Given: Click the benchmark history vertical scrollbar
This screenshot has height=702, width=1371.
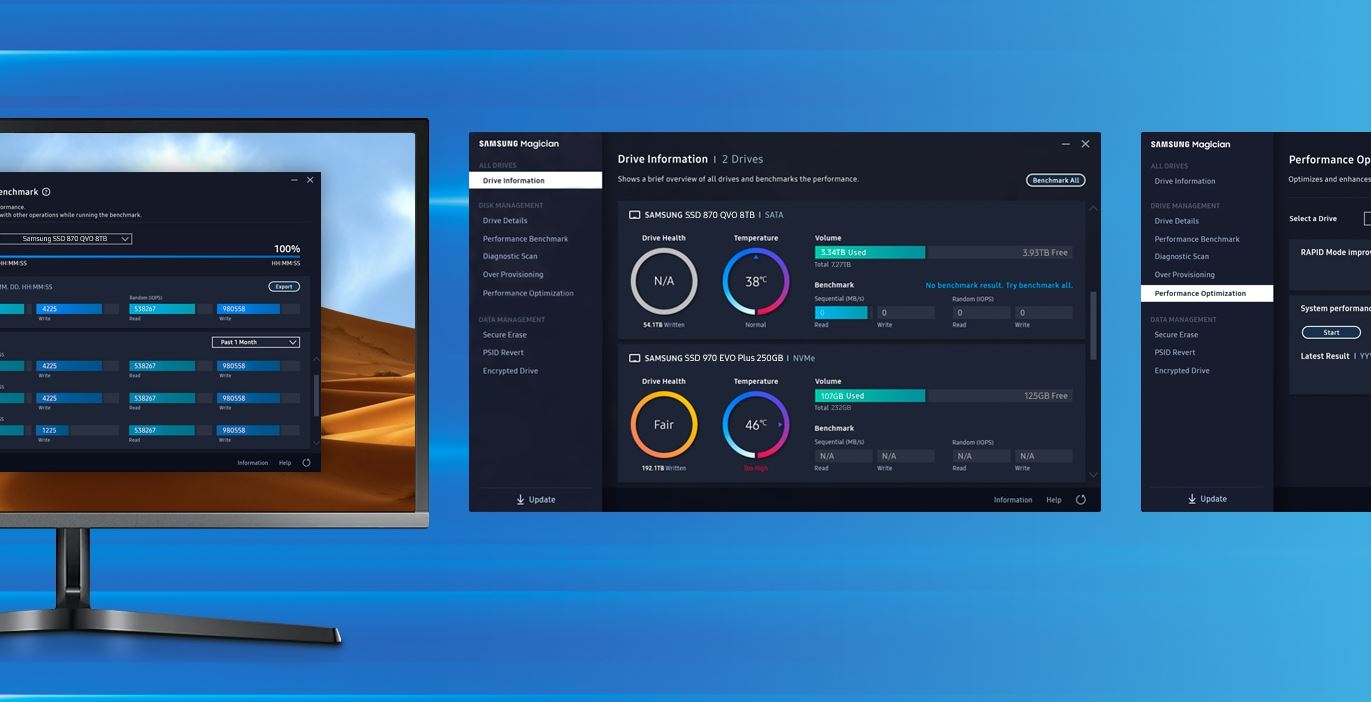Looking at the screenshot, I should point(317,395).
